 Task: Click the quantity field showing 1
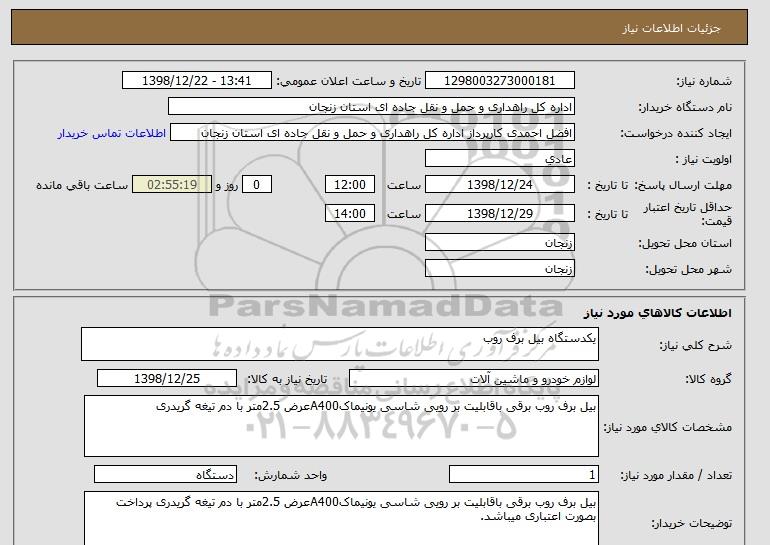(523, 475)
